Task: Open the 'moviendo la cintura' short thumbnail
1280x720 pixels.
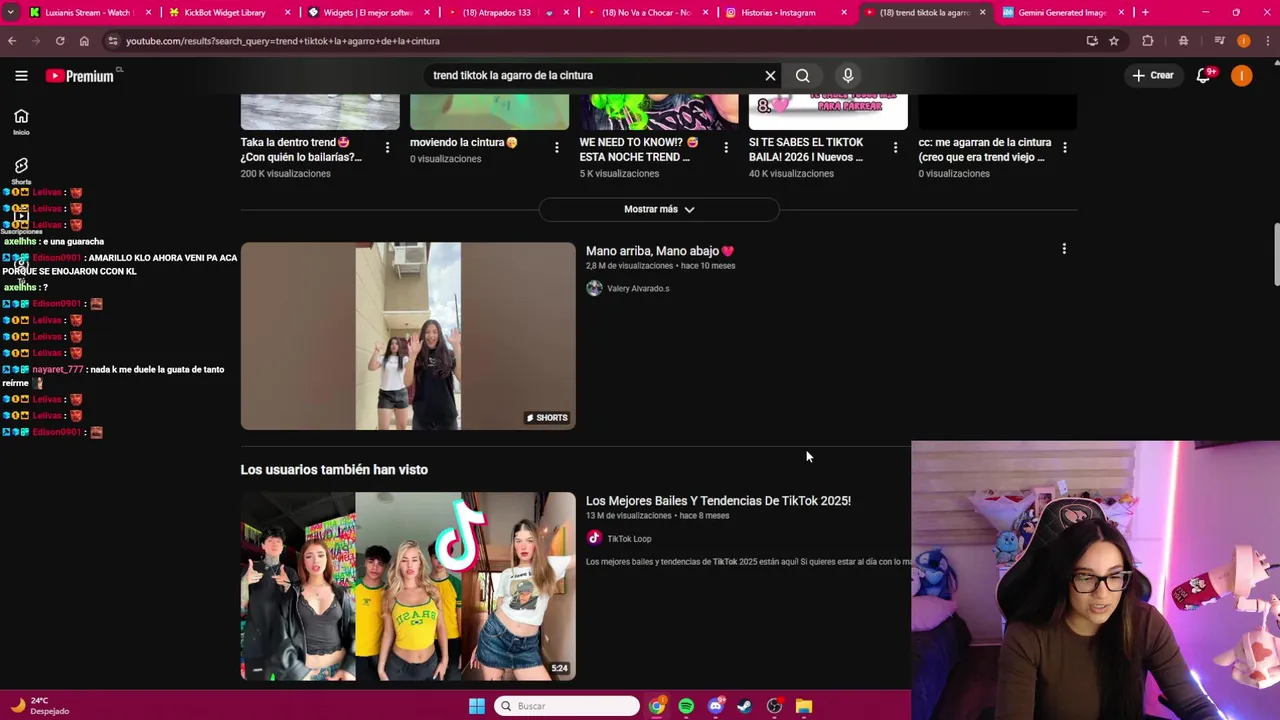Action: tap(489, 112)
